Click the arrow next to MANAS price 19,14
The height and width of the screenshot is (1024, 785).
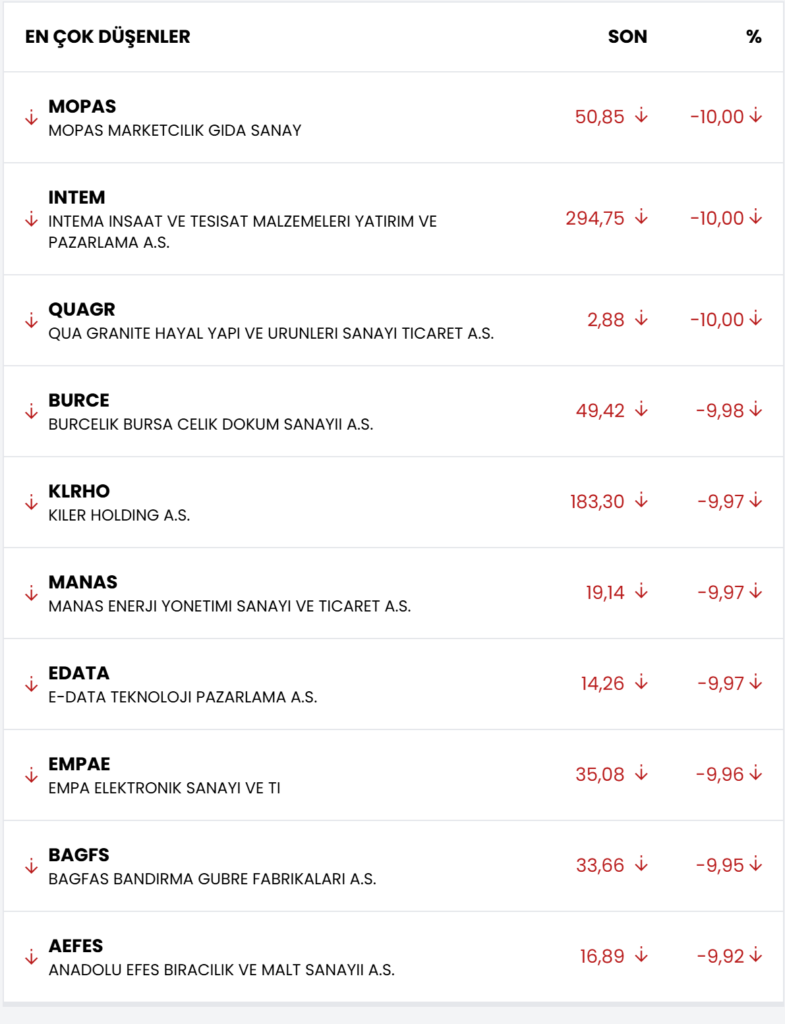[641, 592]
